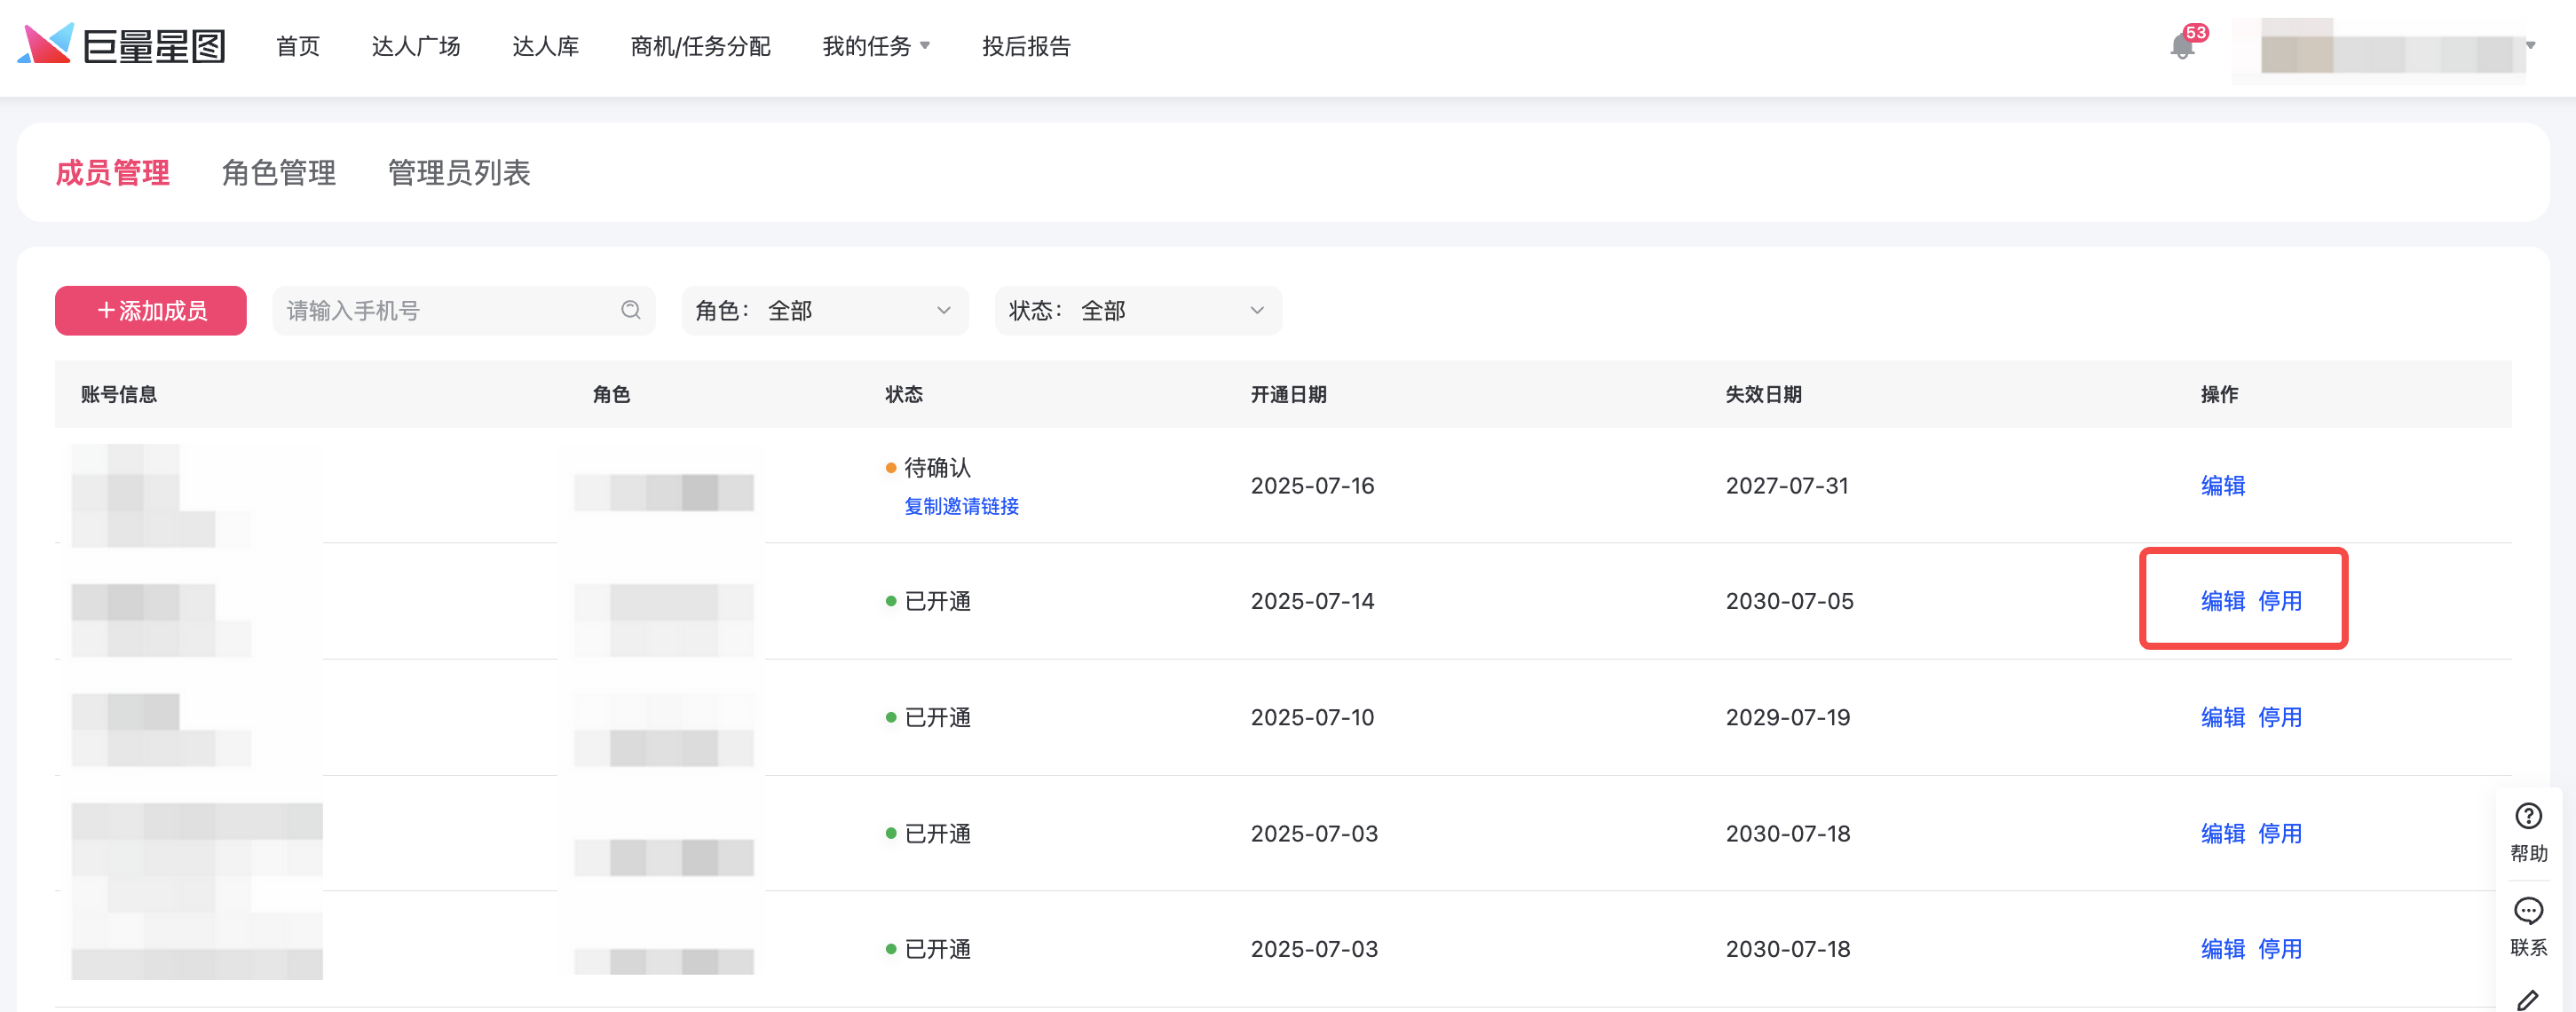Viewport: 2576px width, 1012px height.
Task: Open the 帮助 help icon
Action: pos(2528,817)
